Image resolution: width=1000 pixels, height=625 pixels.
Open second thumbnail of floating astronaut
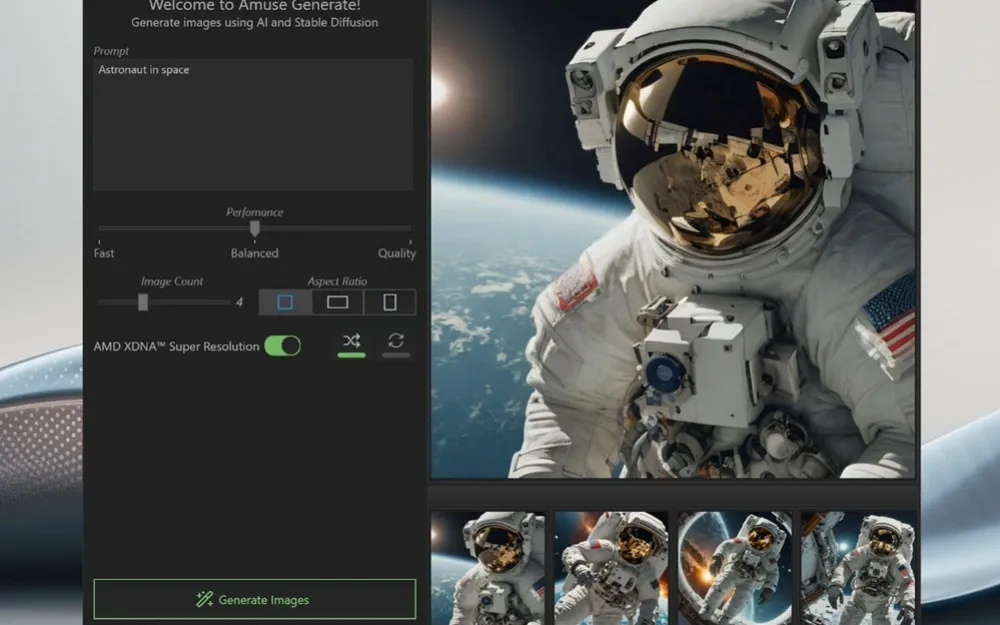click(611, 568)
